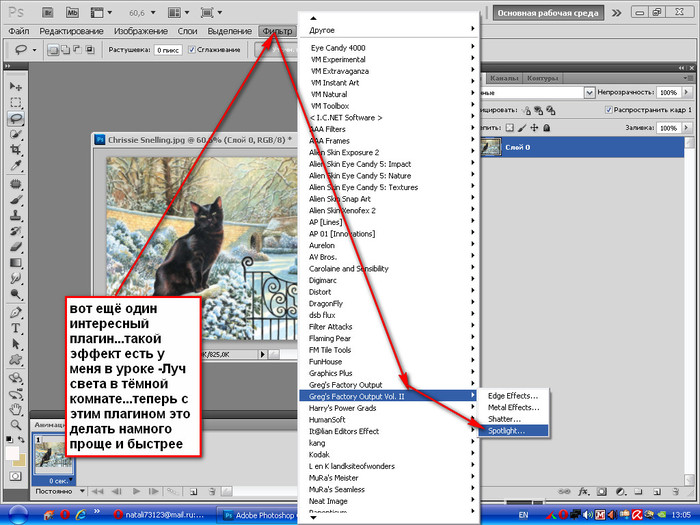Select the Rectangular Marquee tool
This screenshot has width=700, height=525.
tap(16, 102)
